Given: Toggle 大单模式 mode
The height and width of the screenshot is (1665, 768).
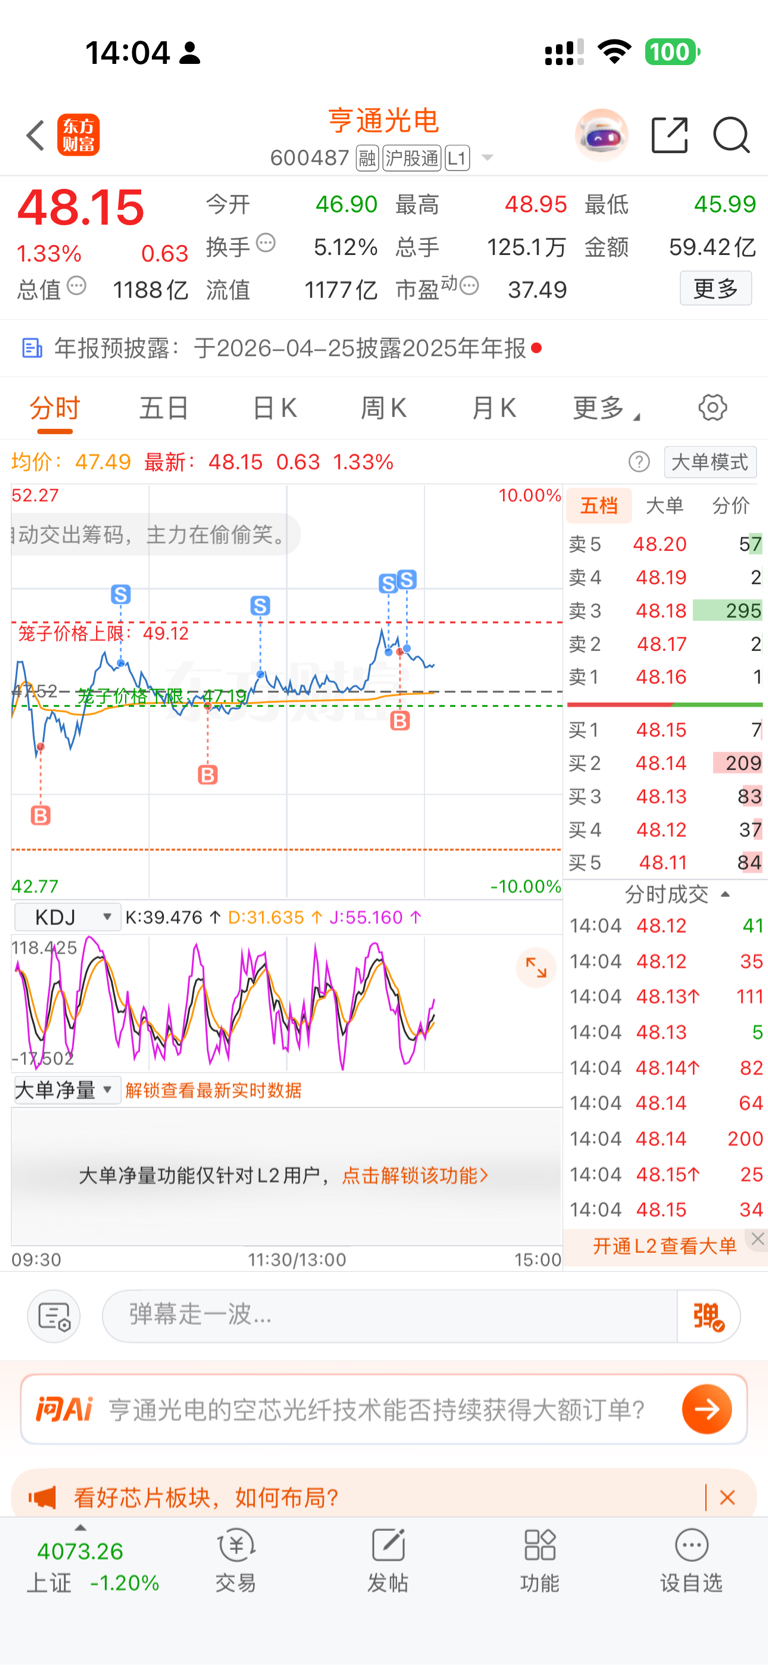Looking at the screenshot, I should [710, 462].
